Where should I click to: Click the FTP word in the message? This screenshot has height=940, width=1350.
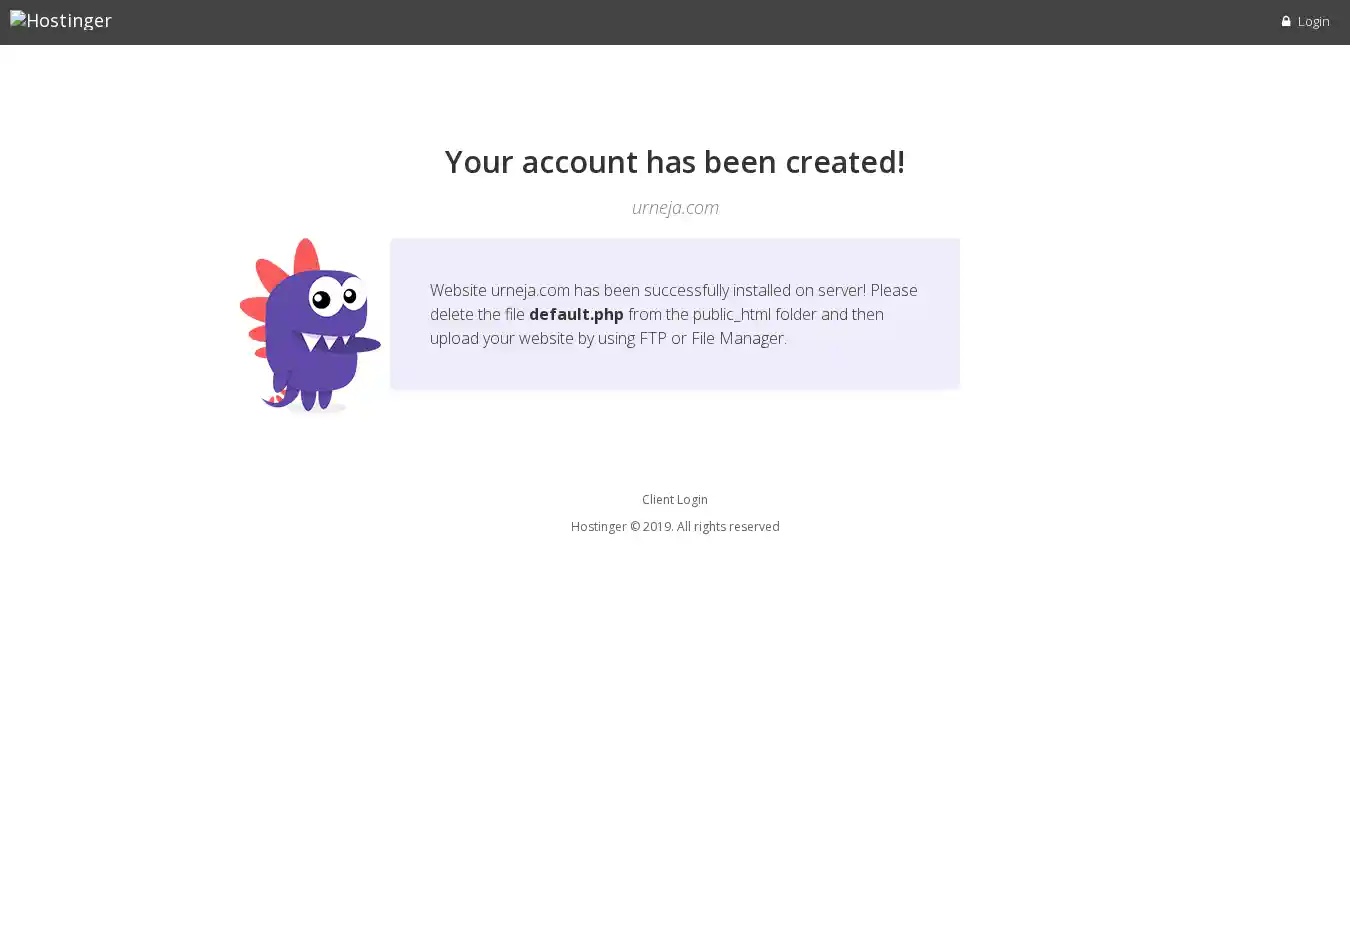[x=653, y=338]
